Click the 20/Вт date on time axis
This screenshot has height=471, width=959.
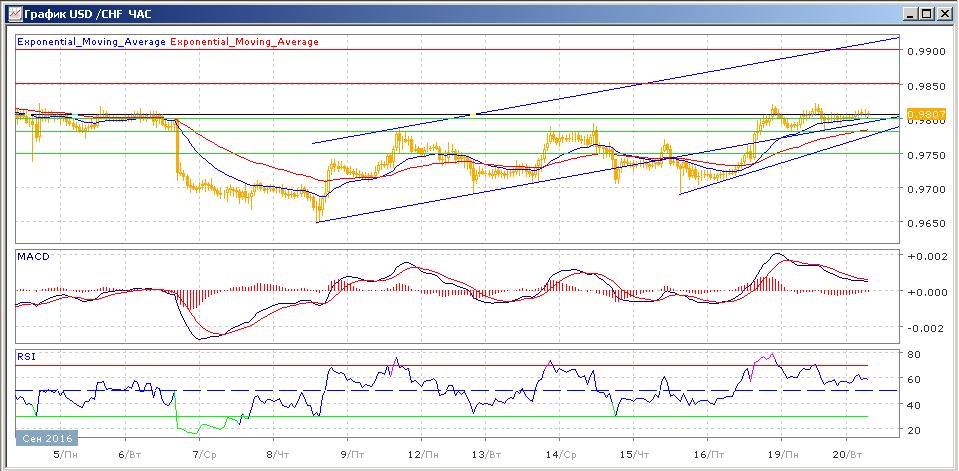point(847,453)
